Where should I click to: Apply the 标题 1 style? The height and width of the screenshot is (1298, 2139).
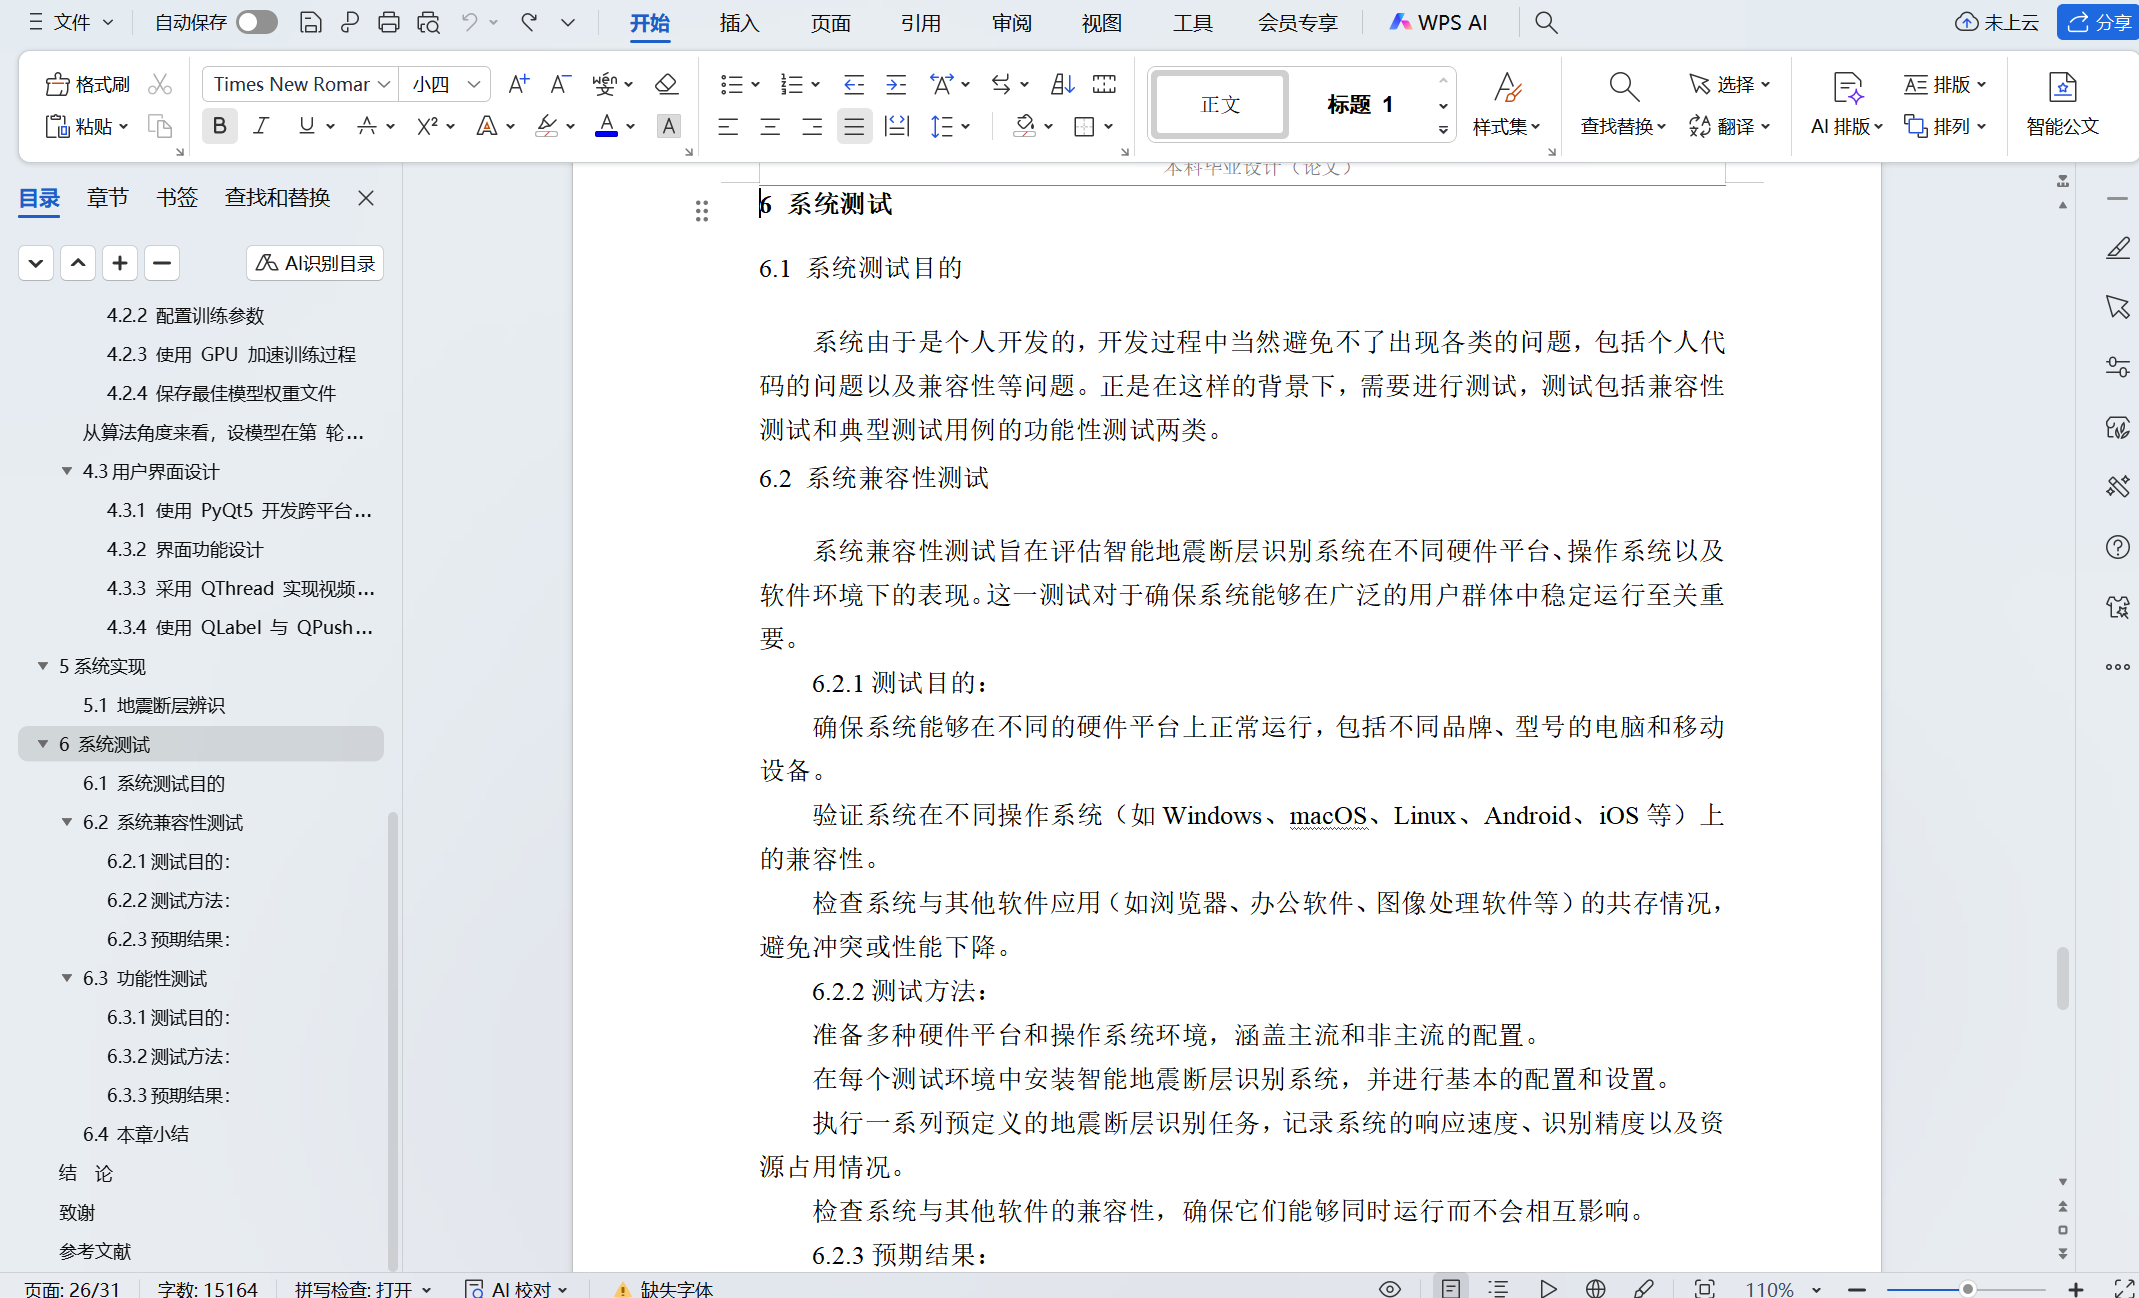1360,104
